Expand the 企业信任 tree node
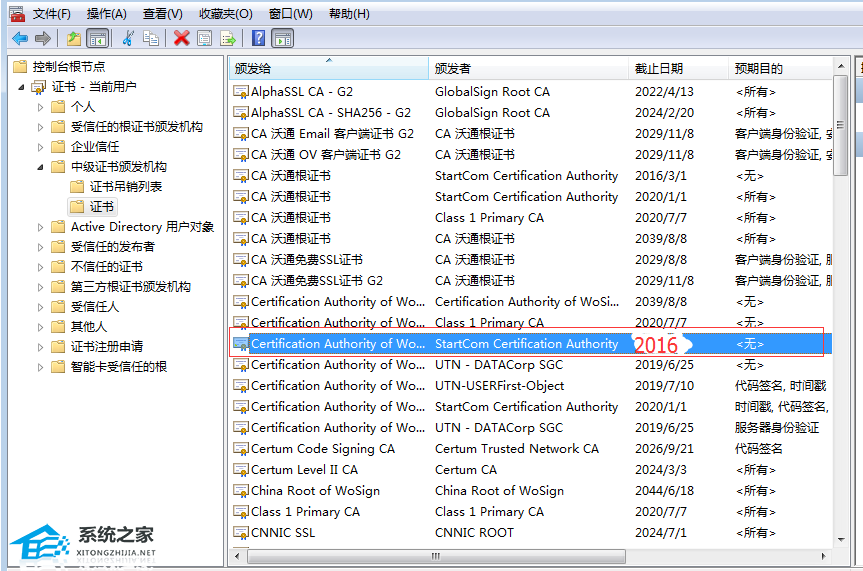 point(40,147)
